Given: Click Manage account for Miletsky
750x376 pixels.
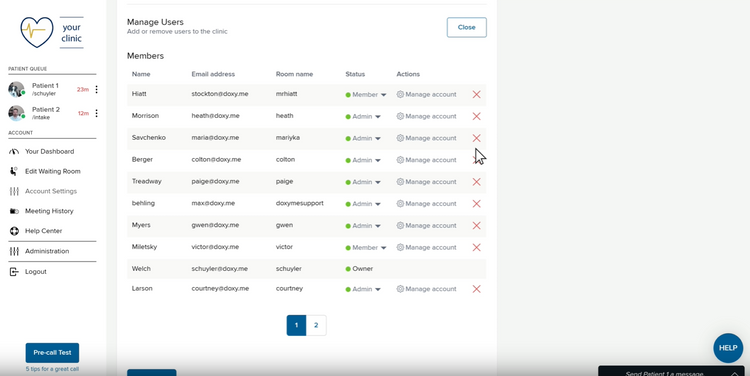Looking at the screenshot, I should tap(426, 248).
